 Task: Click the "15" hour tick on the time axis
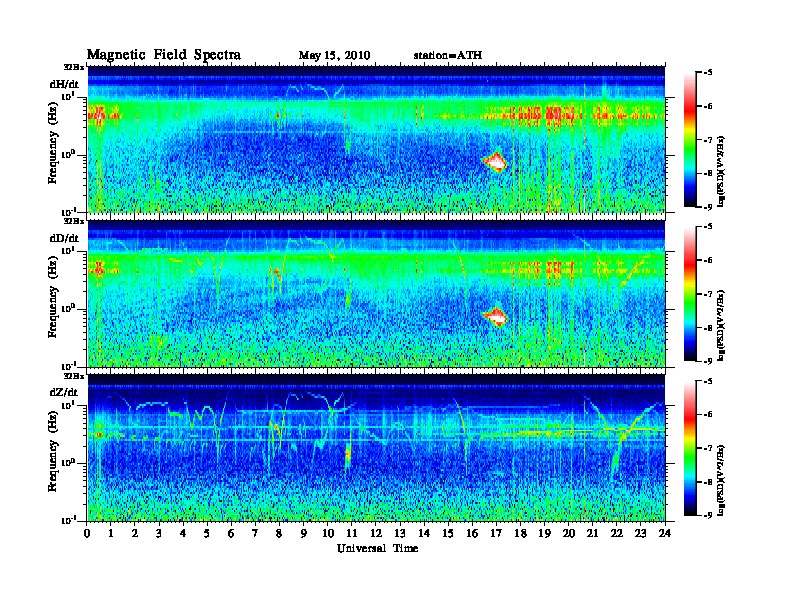(x=448, y=533)
